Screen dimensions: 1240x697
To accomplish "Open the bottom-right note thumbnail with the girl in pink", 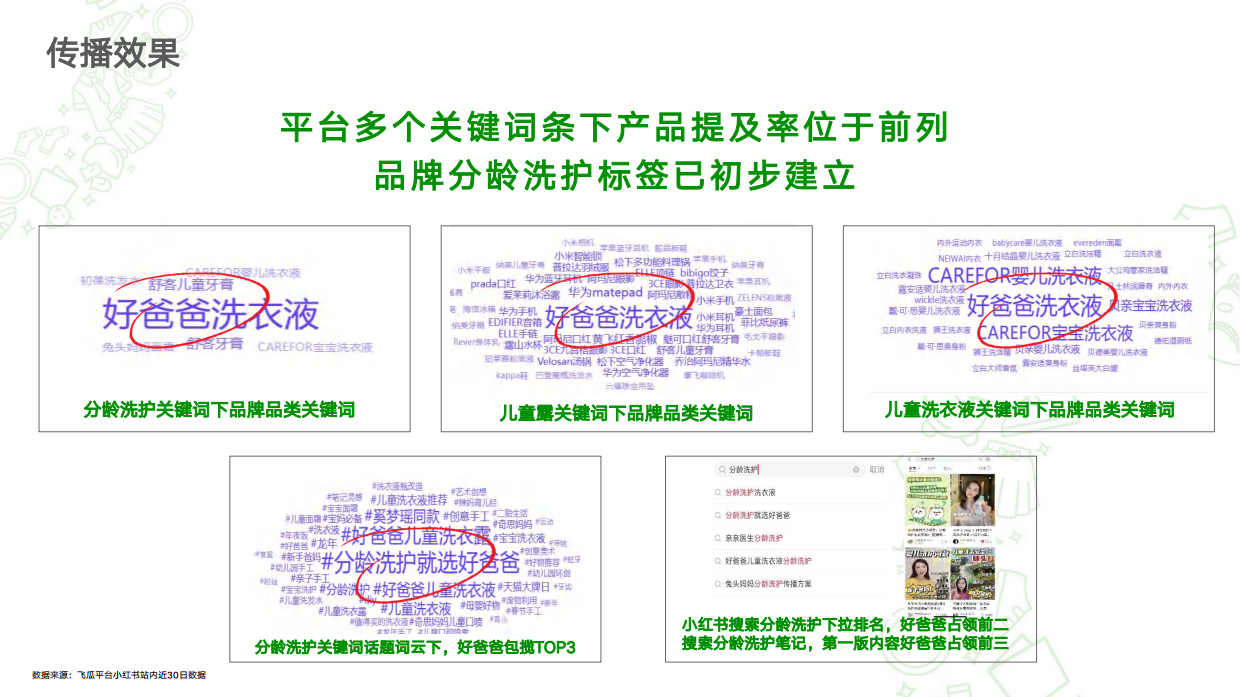I will (972, 573).
